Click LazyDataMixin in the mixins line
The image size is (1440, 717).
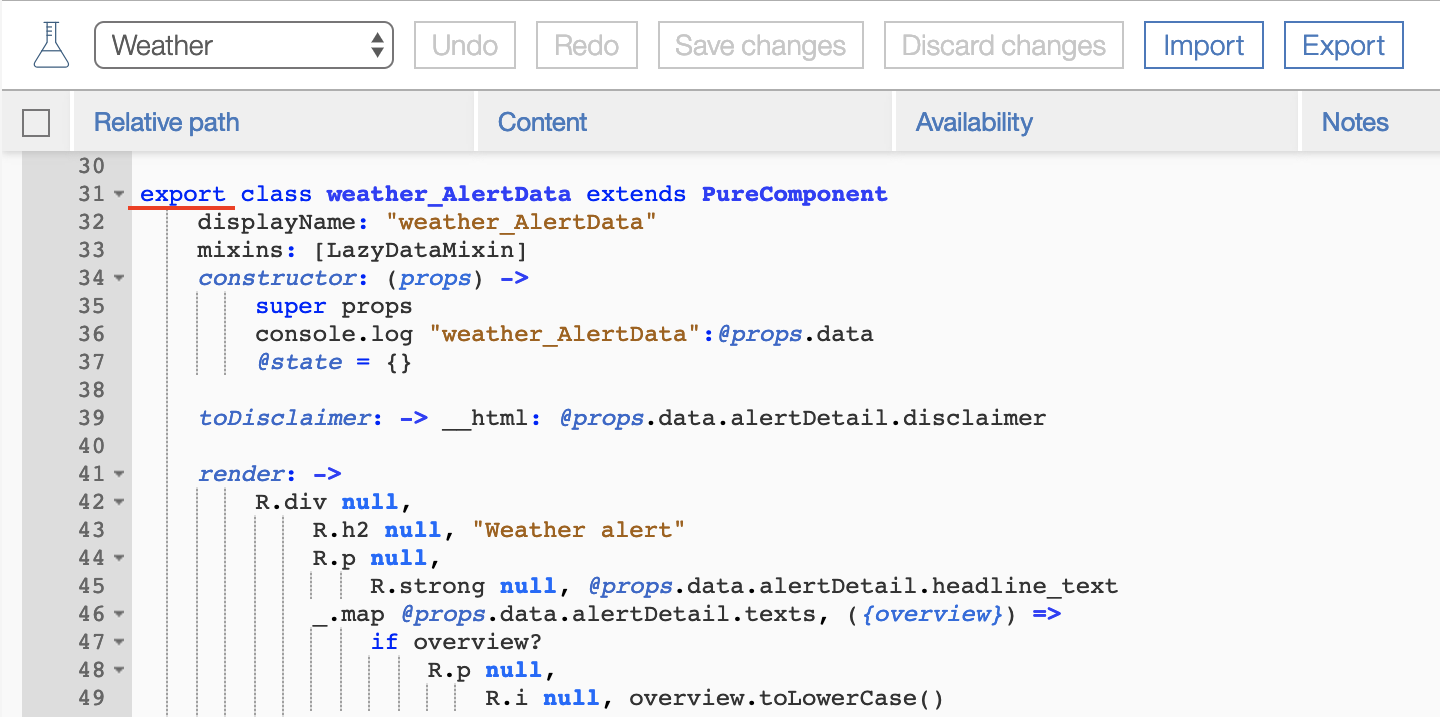tap(420, 250)
